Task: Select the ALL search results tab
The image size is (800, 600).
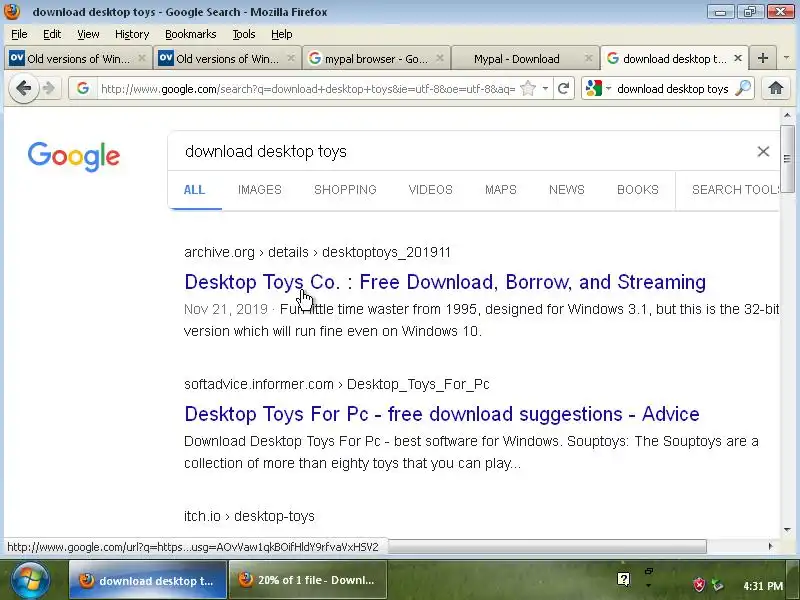Action: (194, 190)
